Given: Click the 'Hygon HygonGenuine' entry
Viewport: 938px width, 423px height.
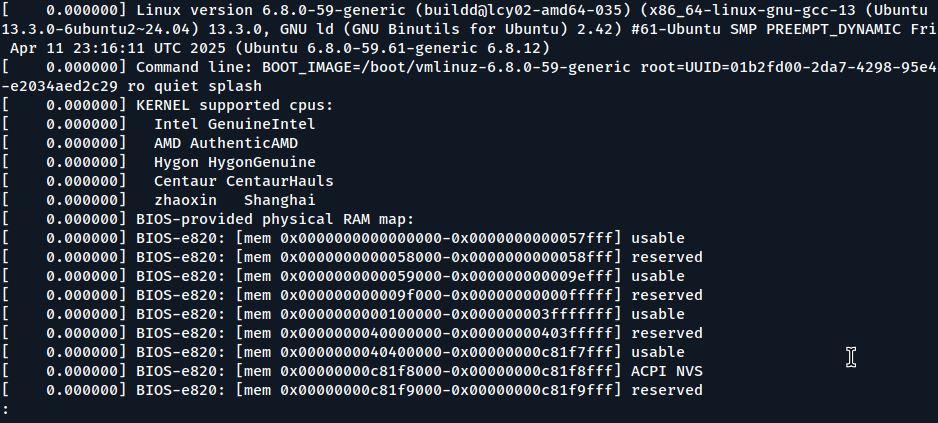Looking at the screenshot, I should 235,162.
